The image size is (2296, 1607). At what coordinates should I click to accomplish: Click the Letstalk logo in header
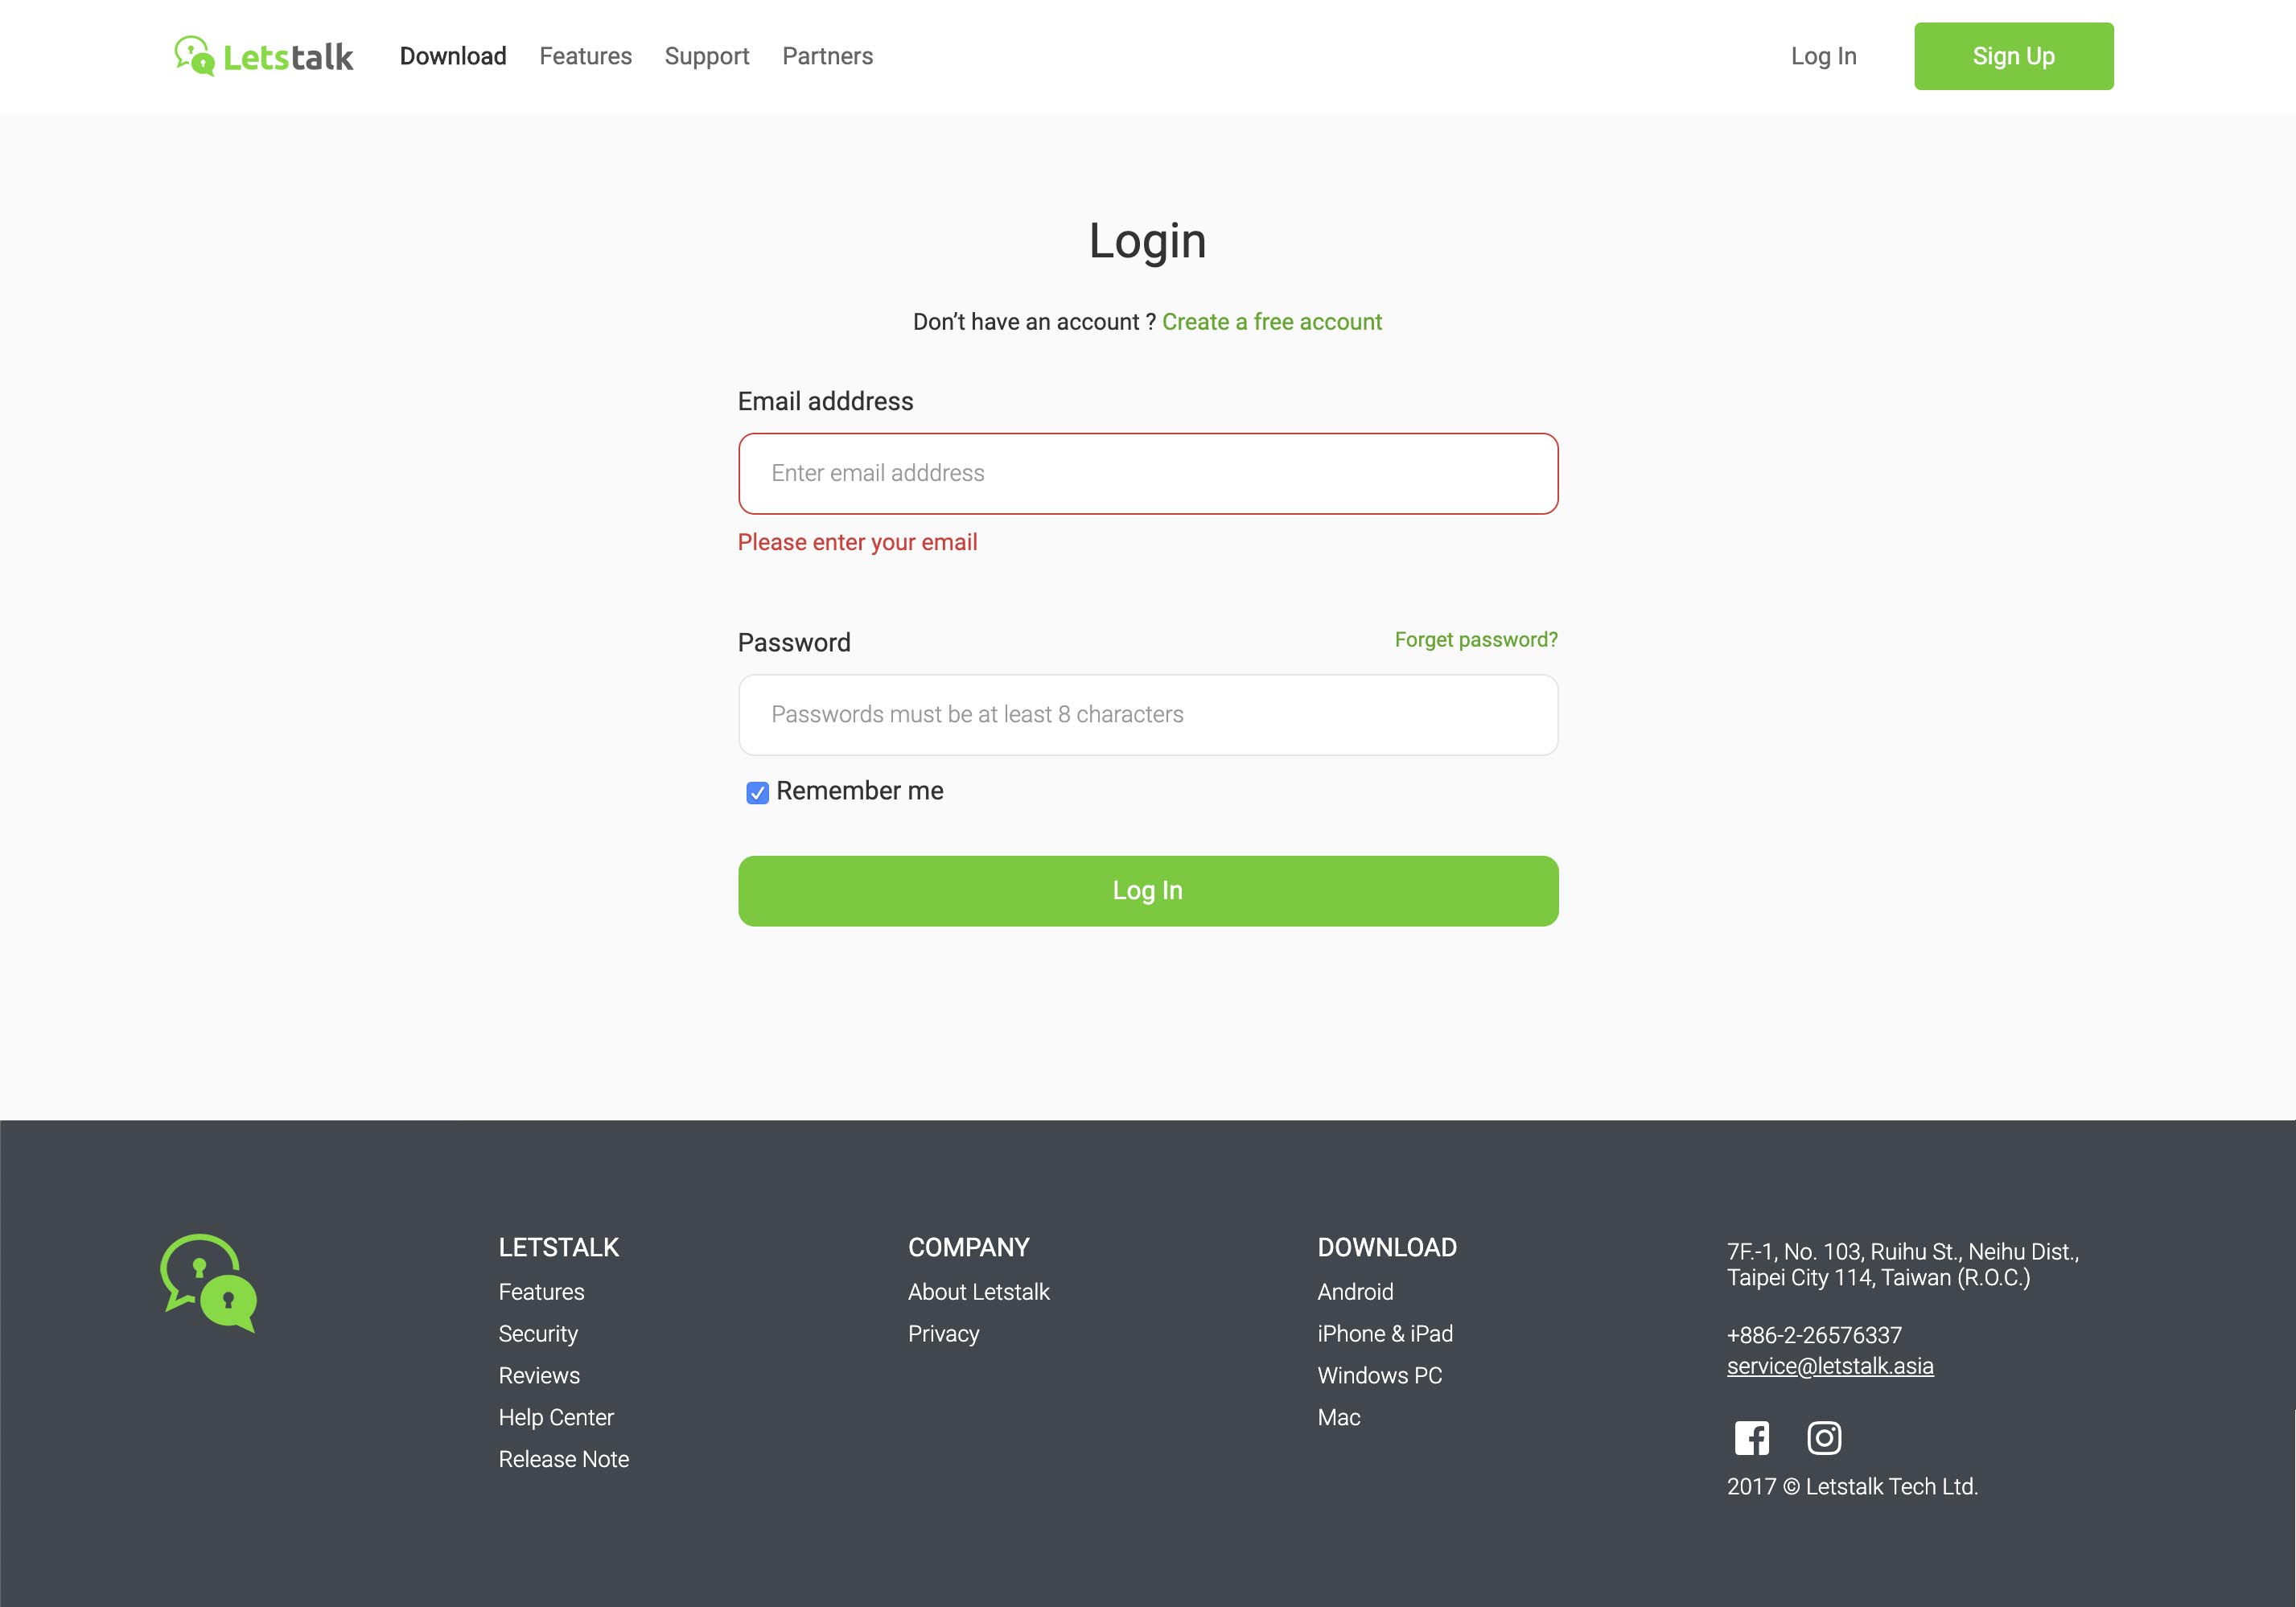(264, 56)
